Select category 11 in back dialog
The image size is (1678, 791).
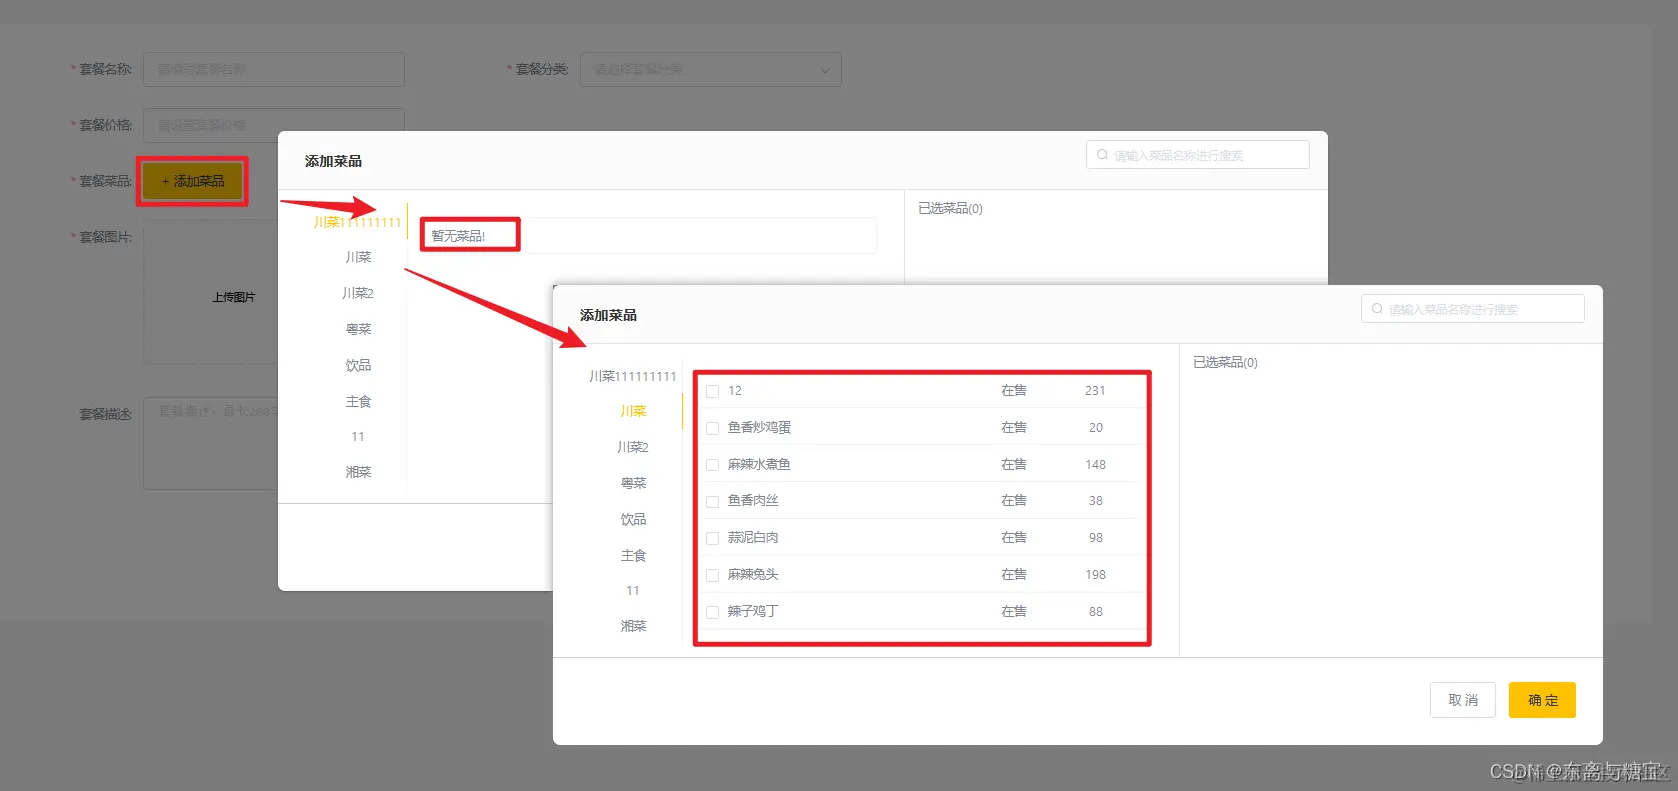coord(358,437)
